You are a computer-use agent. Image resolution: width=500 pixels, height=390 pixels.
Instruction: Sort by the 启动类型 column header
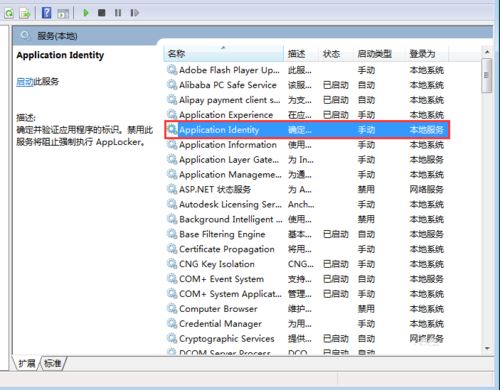pos(378,54)
